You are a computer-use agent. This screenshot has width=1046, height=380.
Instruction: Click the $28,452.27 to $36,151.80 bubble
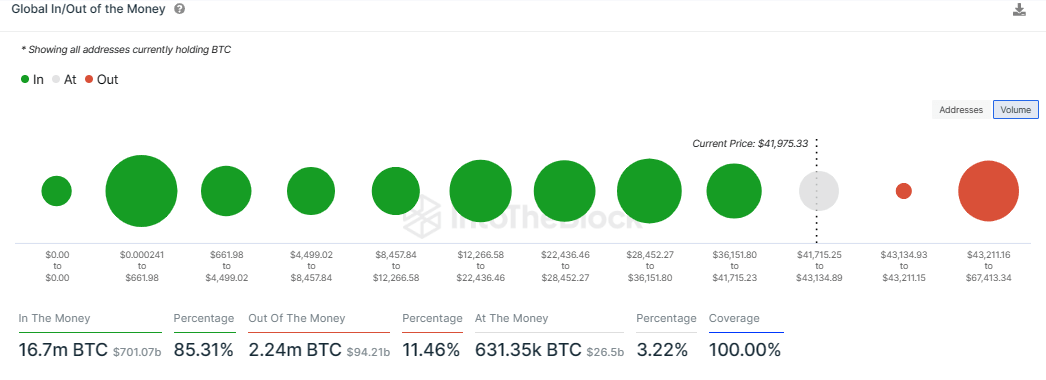pos(649,191)
